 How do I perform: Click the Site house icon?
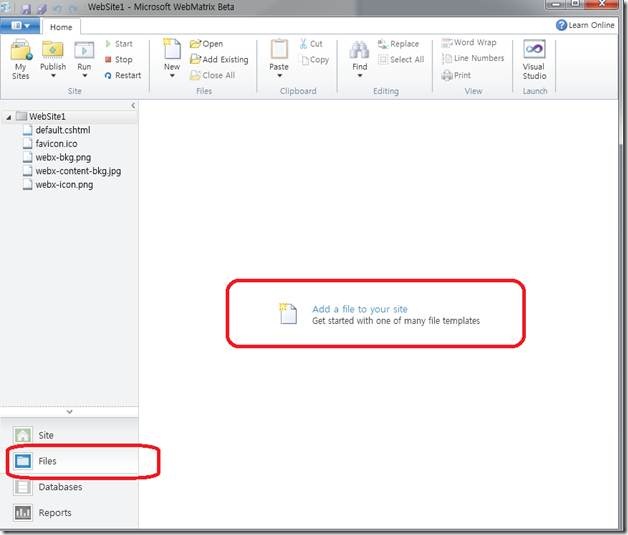click(23, 435)
